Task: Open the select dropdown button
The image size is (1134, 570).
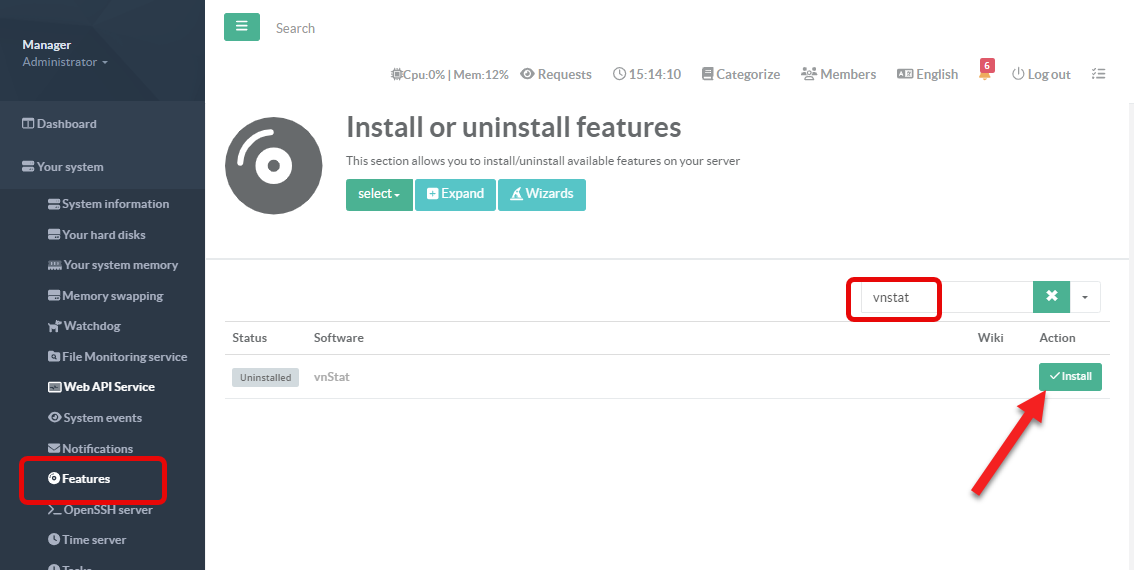Action: [379, 194]
